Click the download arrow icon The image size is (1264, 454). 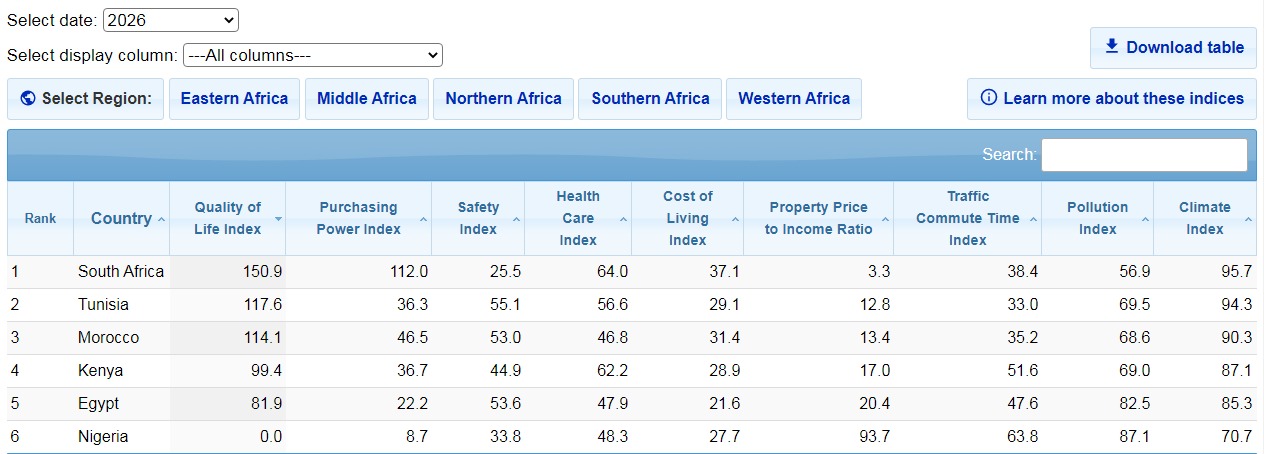click(1112, 47)
